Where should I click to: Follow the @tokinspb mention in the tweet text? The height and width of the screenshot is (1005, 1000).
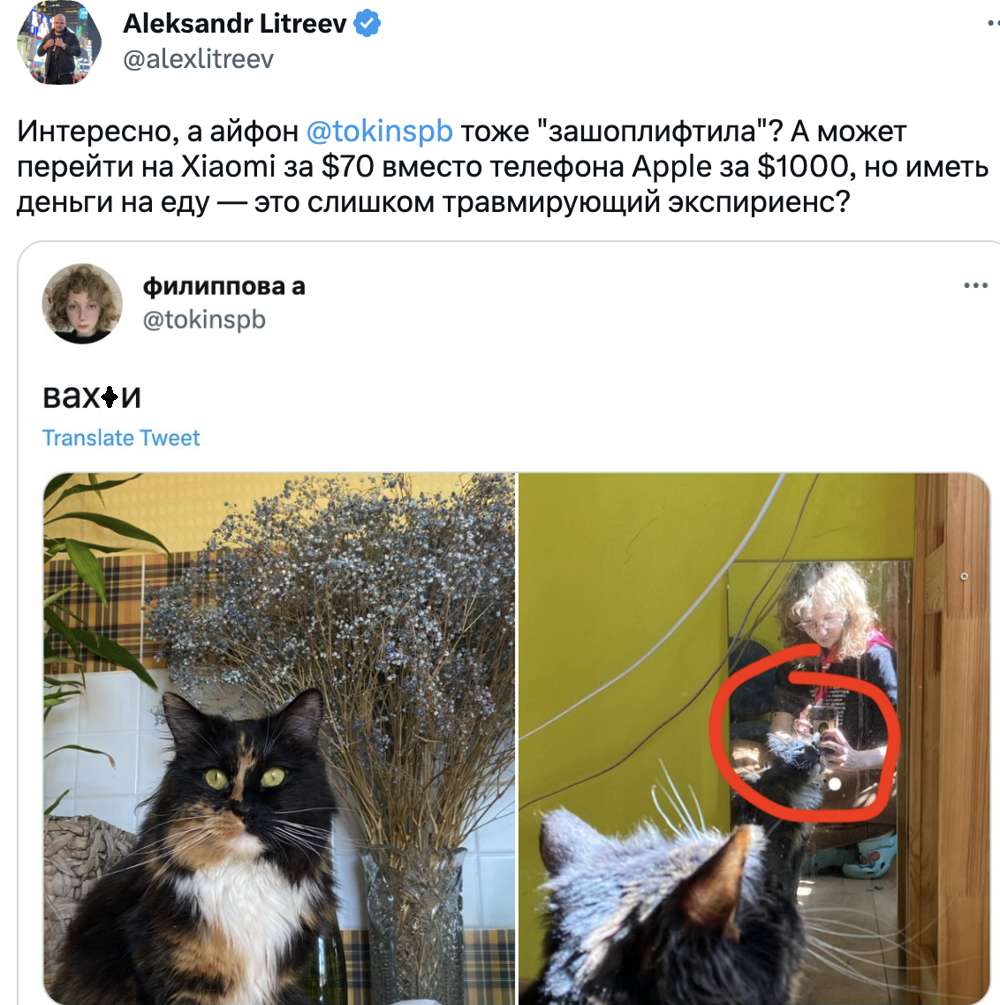click(379, 131)
